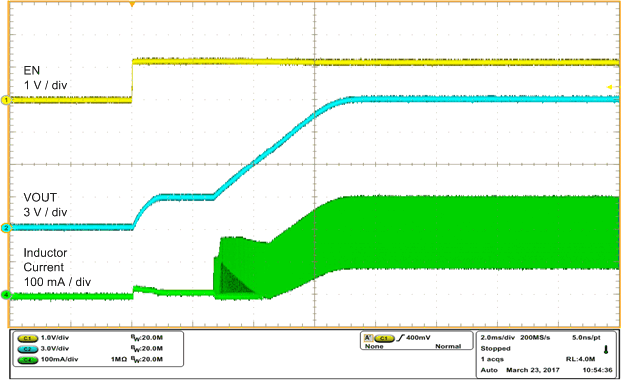Click the C1 trigger source badge
Viewport: 625px width, 380px height.
point(384,338)
